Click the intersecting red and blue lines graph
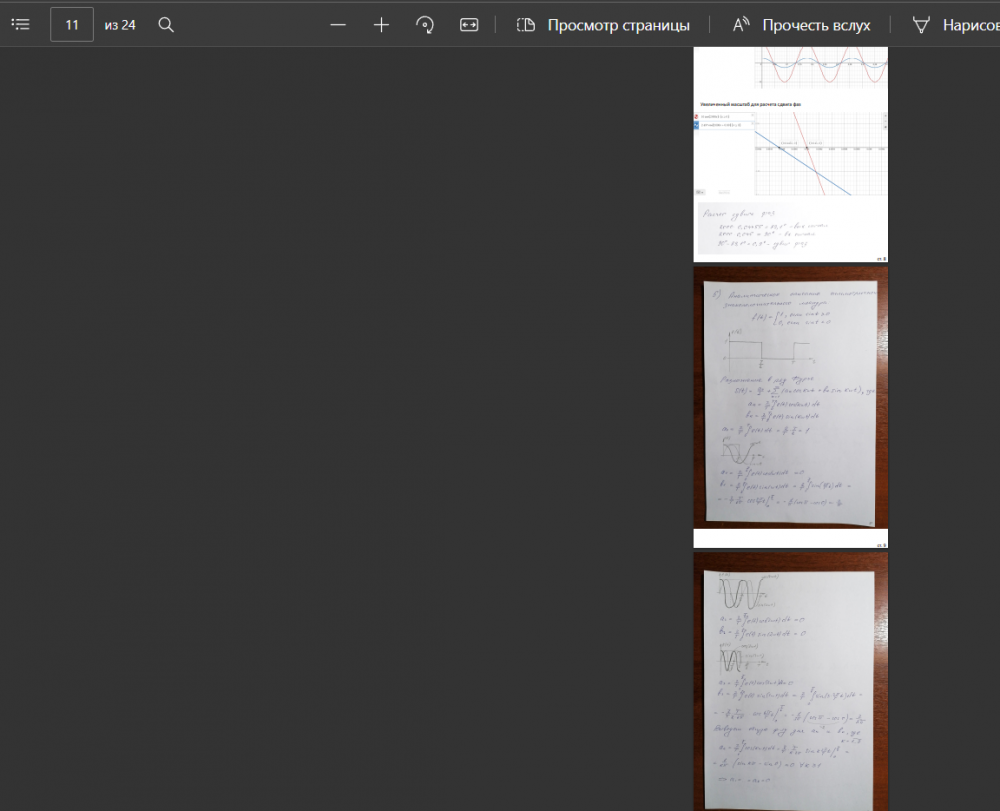Image resolution: width=1000 pixels, height=811 pixels. tap(821, 154)
